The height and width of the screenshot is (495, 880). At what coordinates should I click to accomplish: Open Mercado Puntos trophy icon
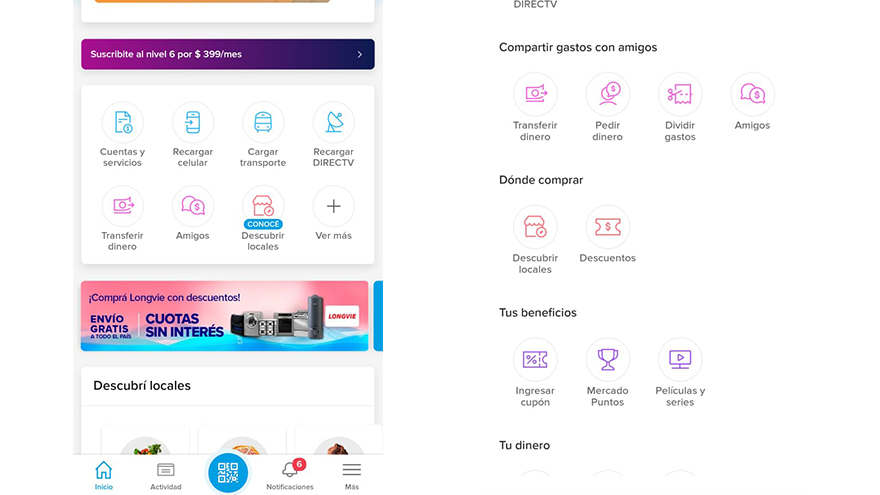607,360
